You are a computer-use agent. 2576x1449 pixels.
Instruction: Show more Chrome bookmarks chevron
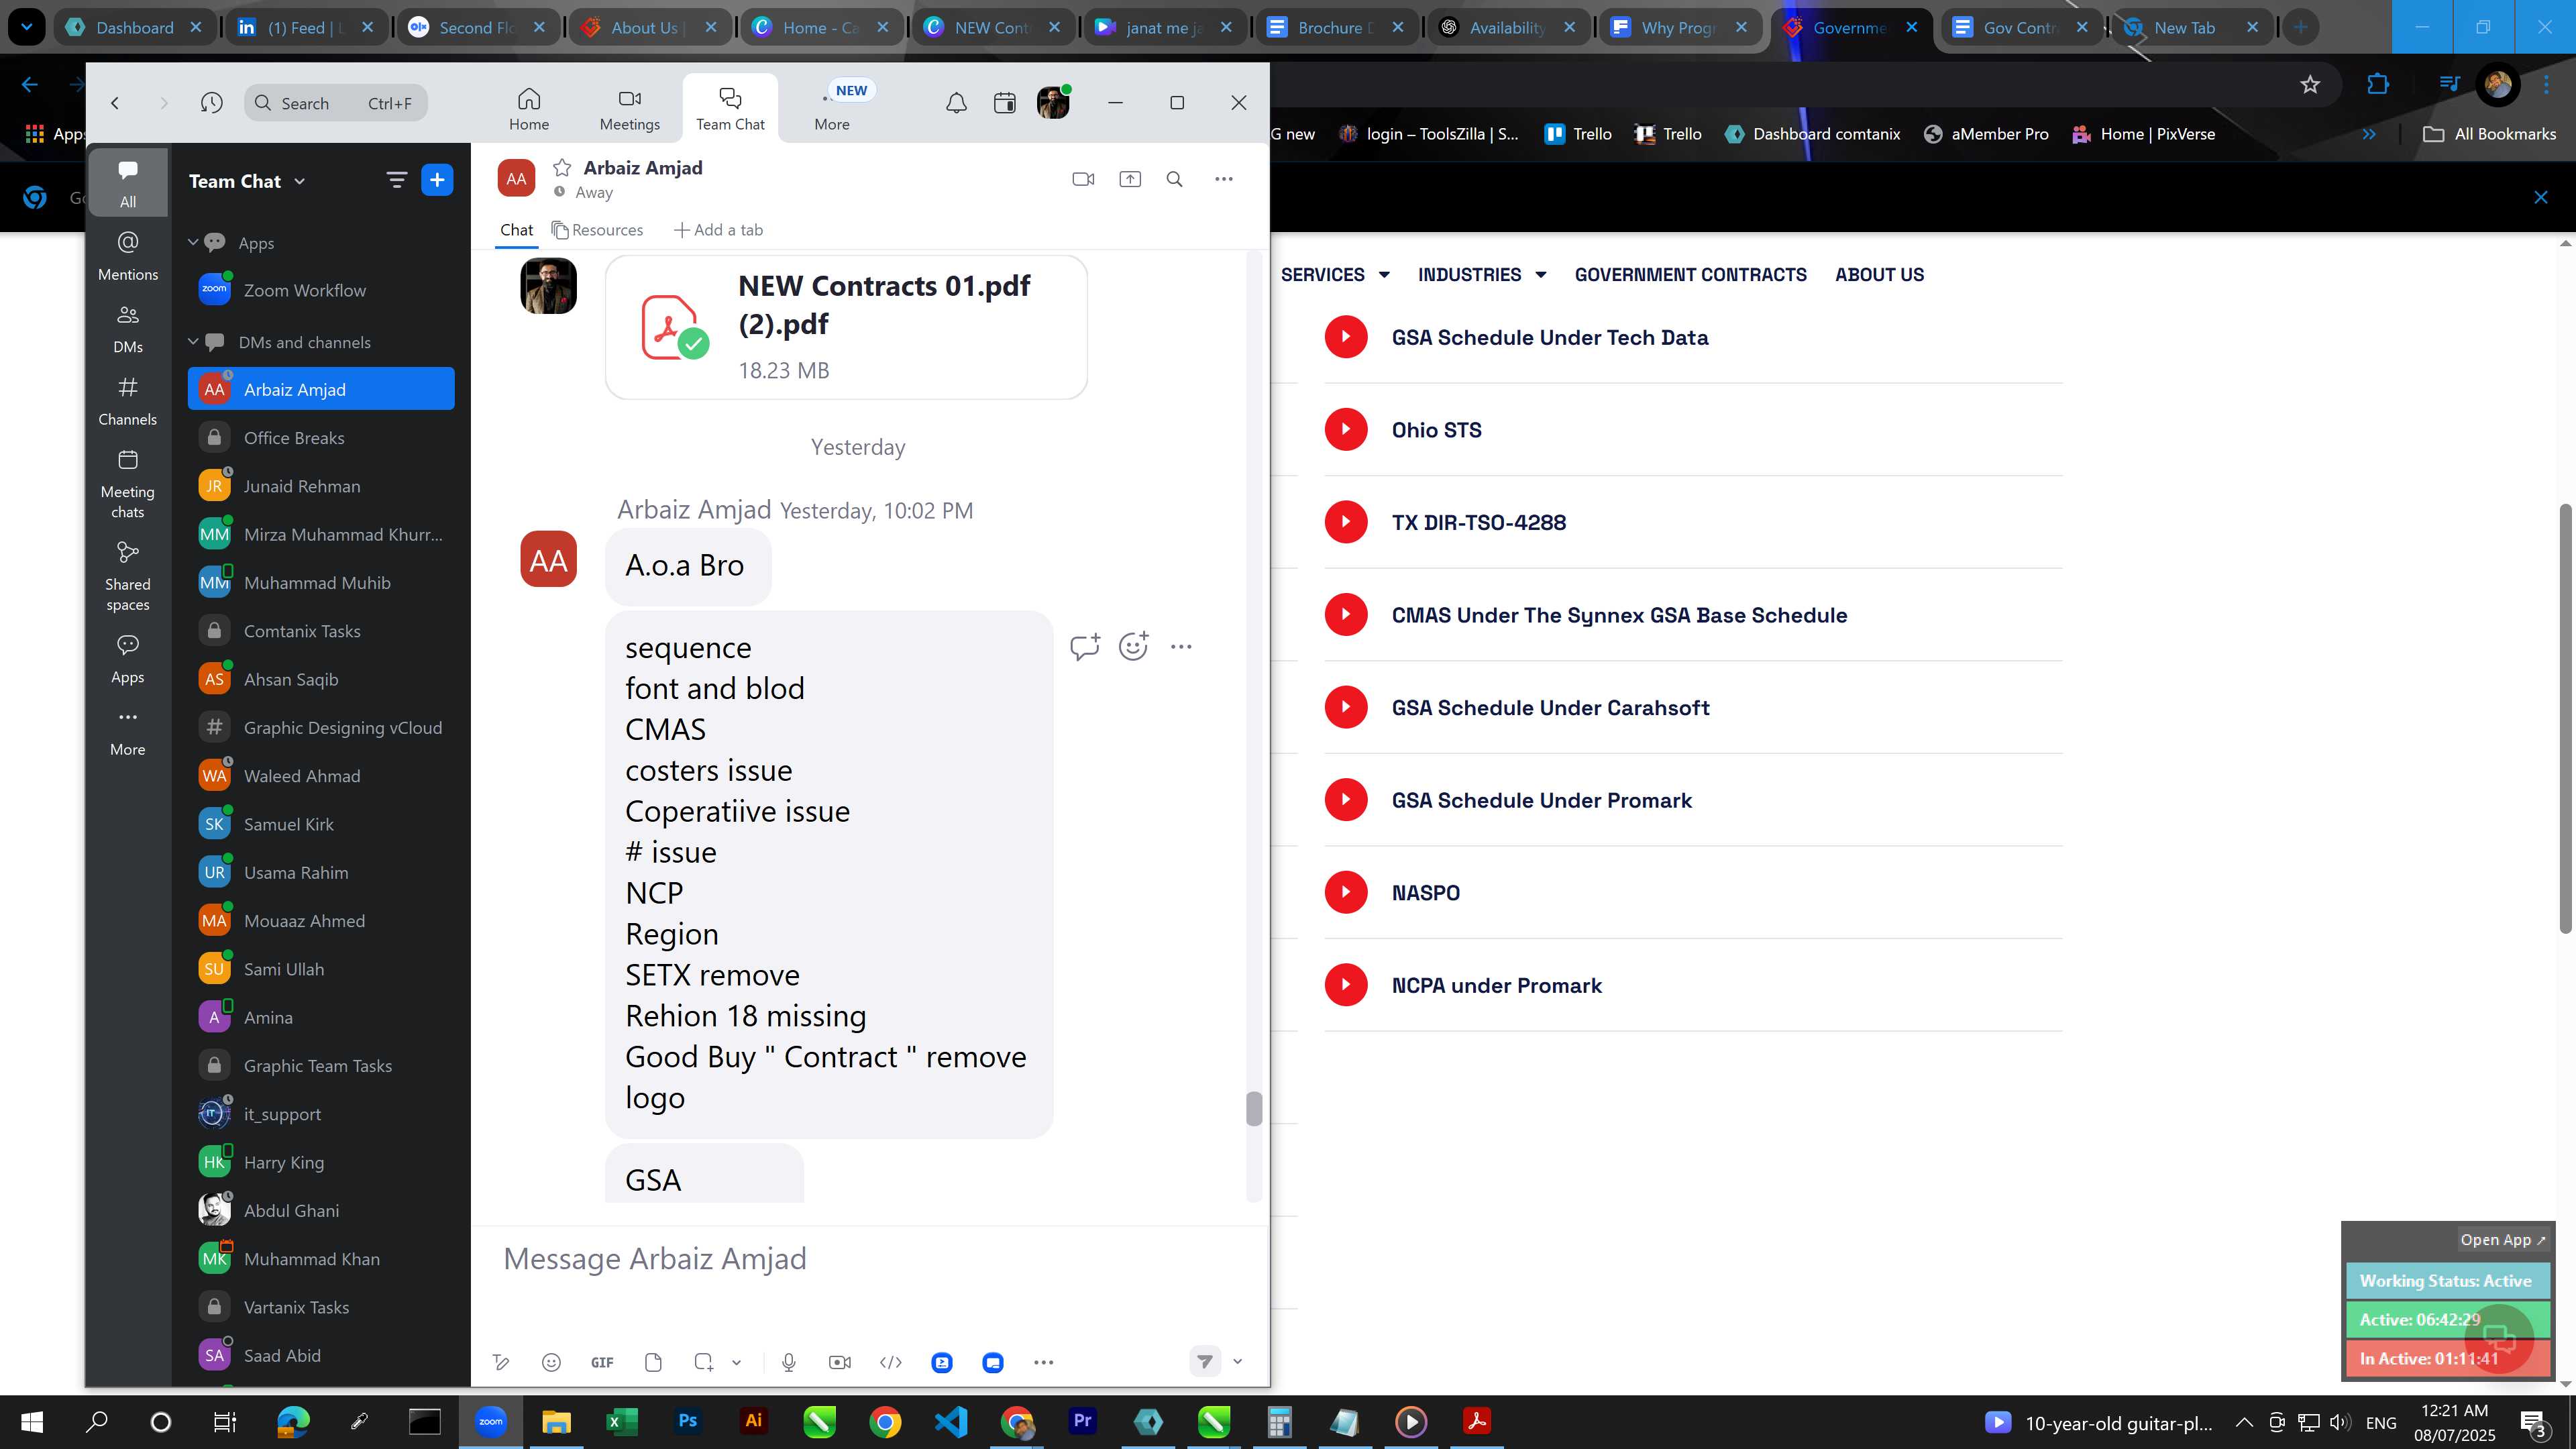(x=2368, y=134)
